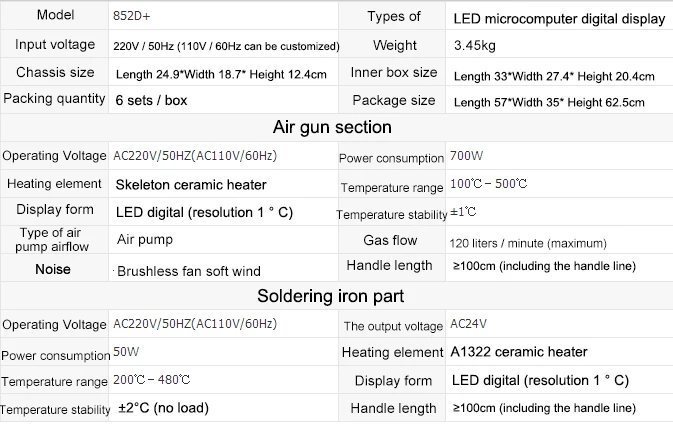The width and height of the screenshot is (673, 432).
Task: Click the 'A1322 ceramic heater' value
Action: pyautogui.click(x=518, y=352)
